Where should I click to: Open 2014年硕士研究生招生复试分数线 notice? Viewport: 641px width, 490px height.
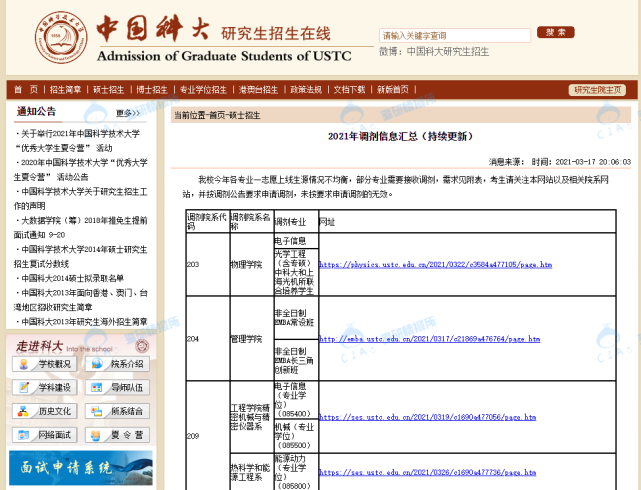tap(81, 257)
